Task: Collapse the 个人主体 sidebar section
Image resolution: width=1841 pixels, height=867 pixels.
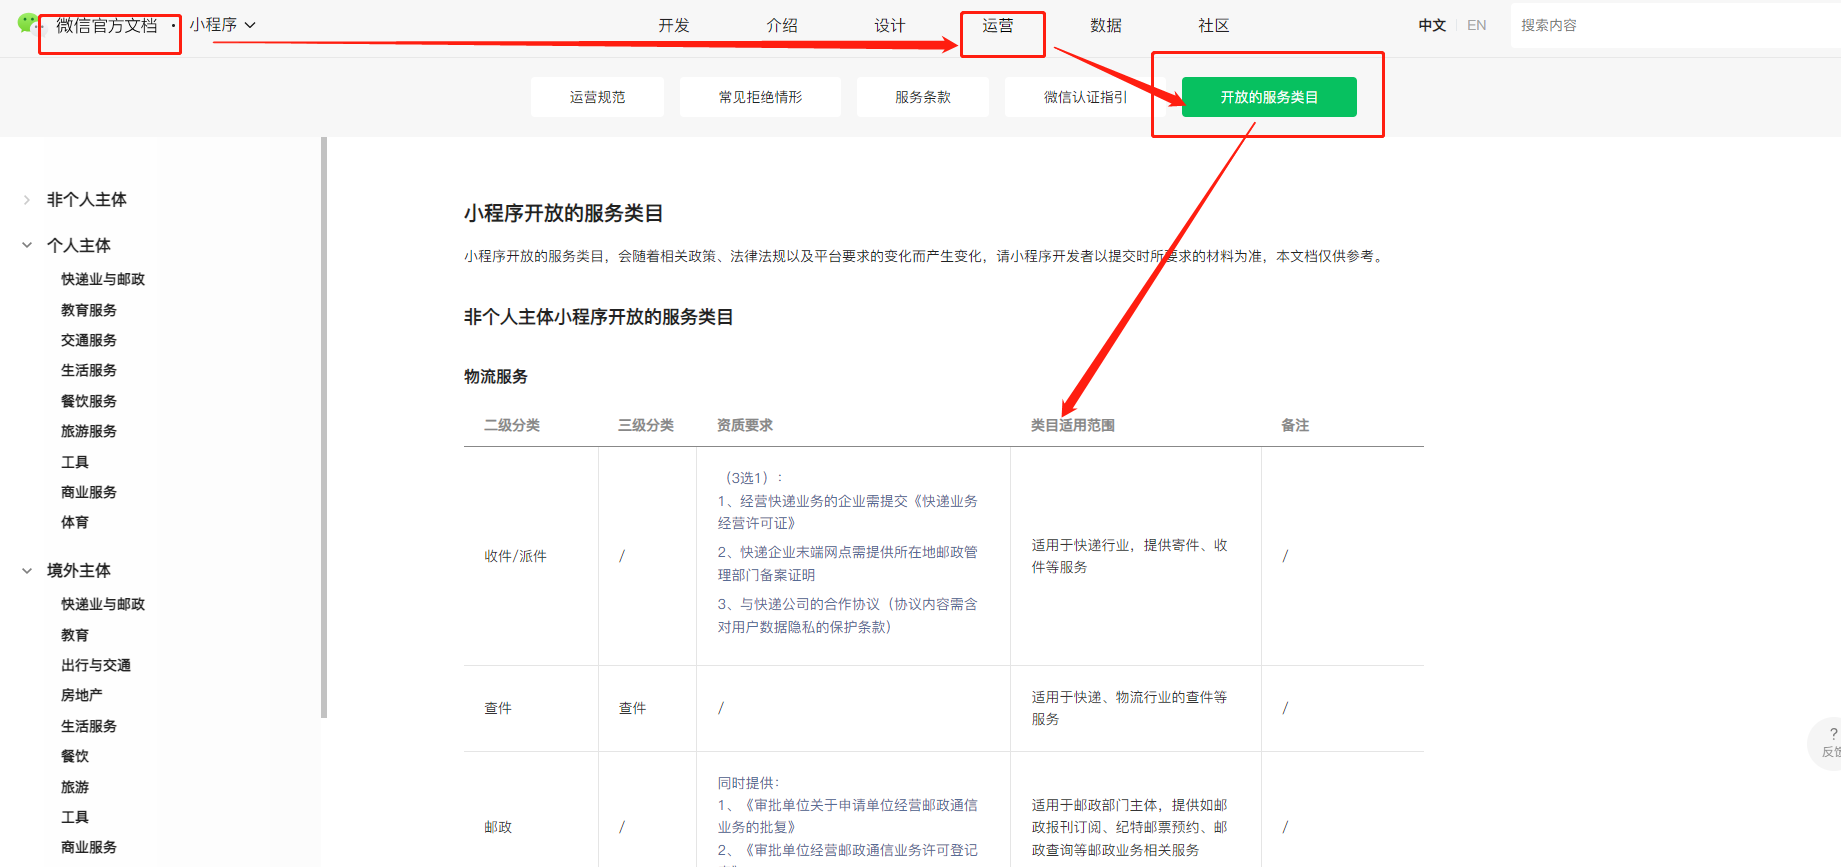Action: pyautogui.click(x=27, y=245)
